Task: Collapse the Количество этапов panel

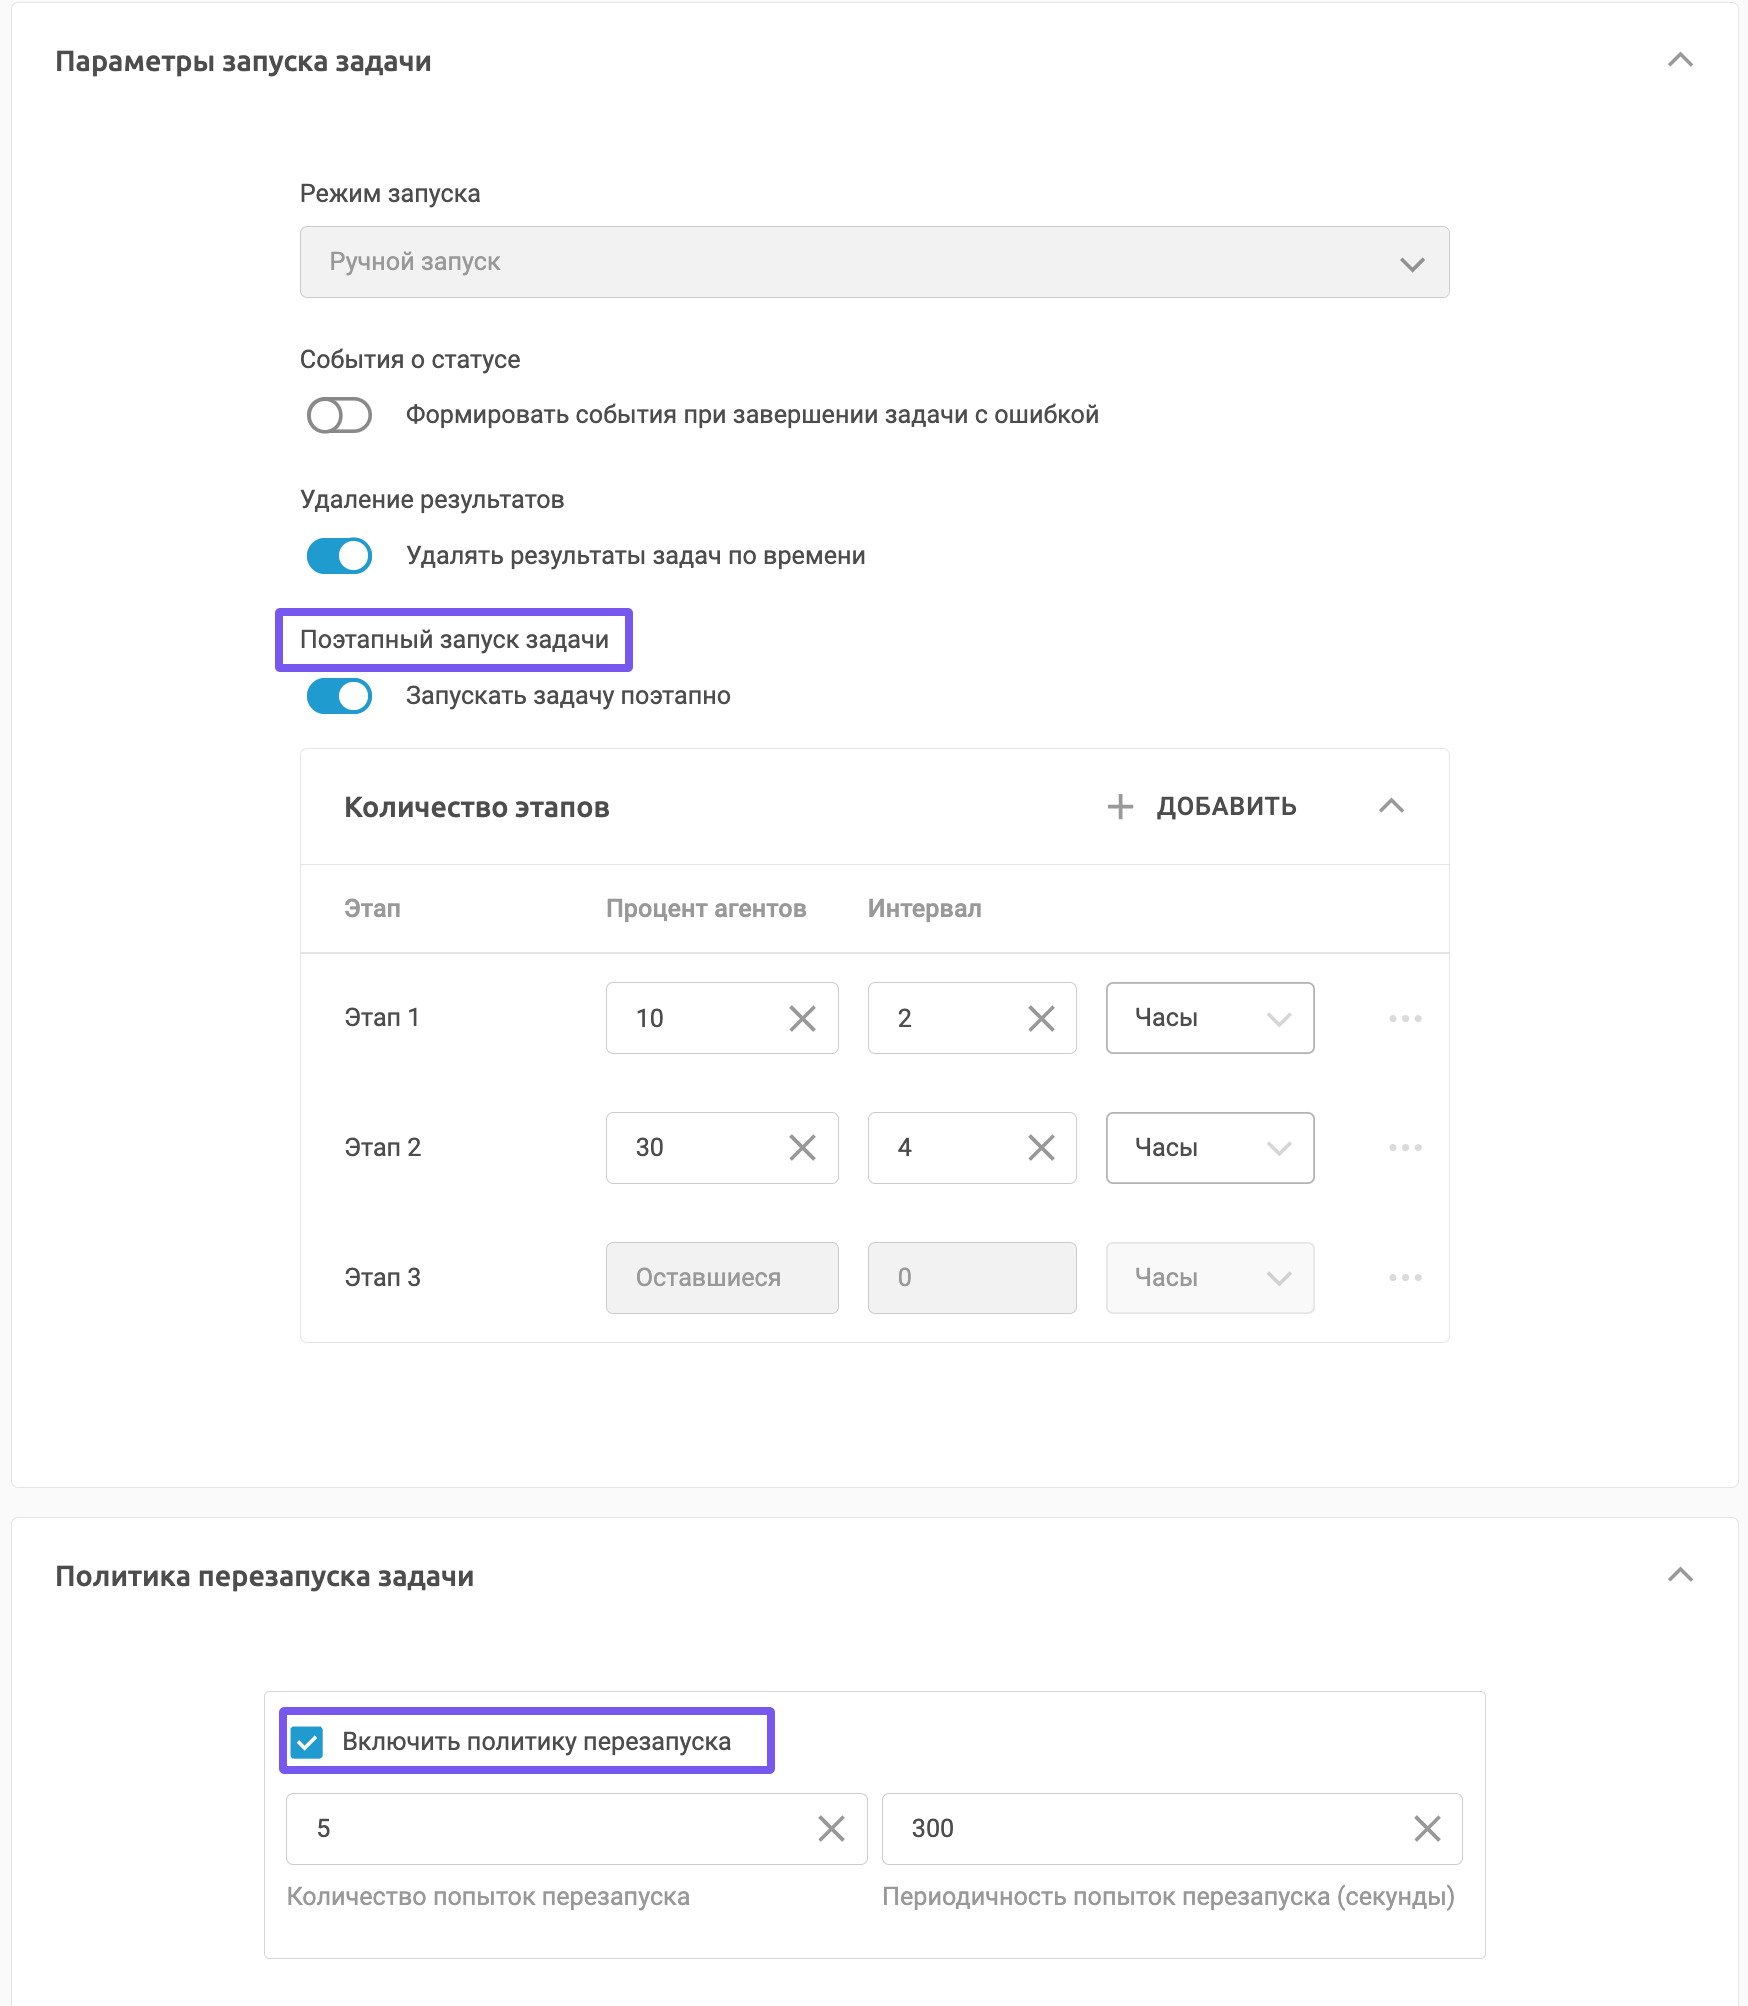Action: 1391,806
